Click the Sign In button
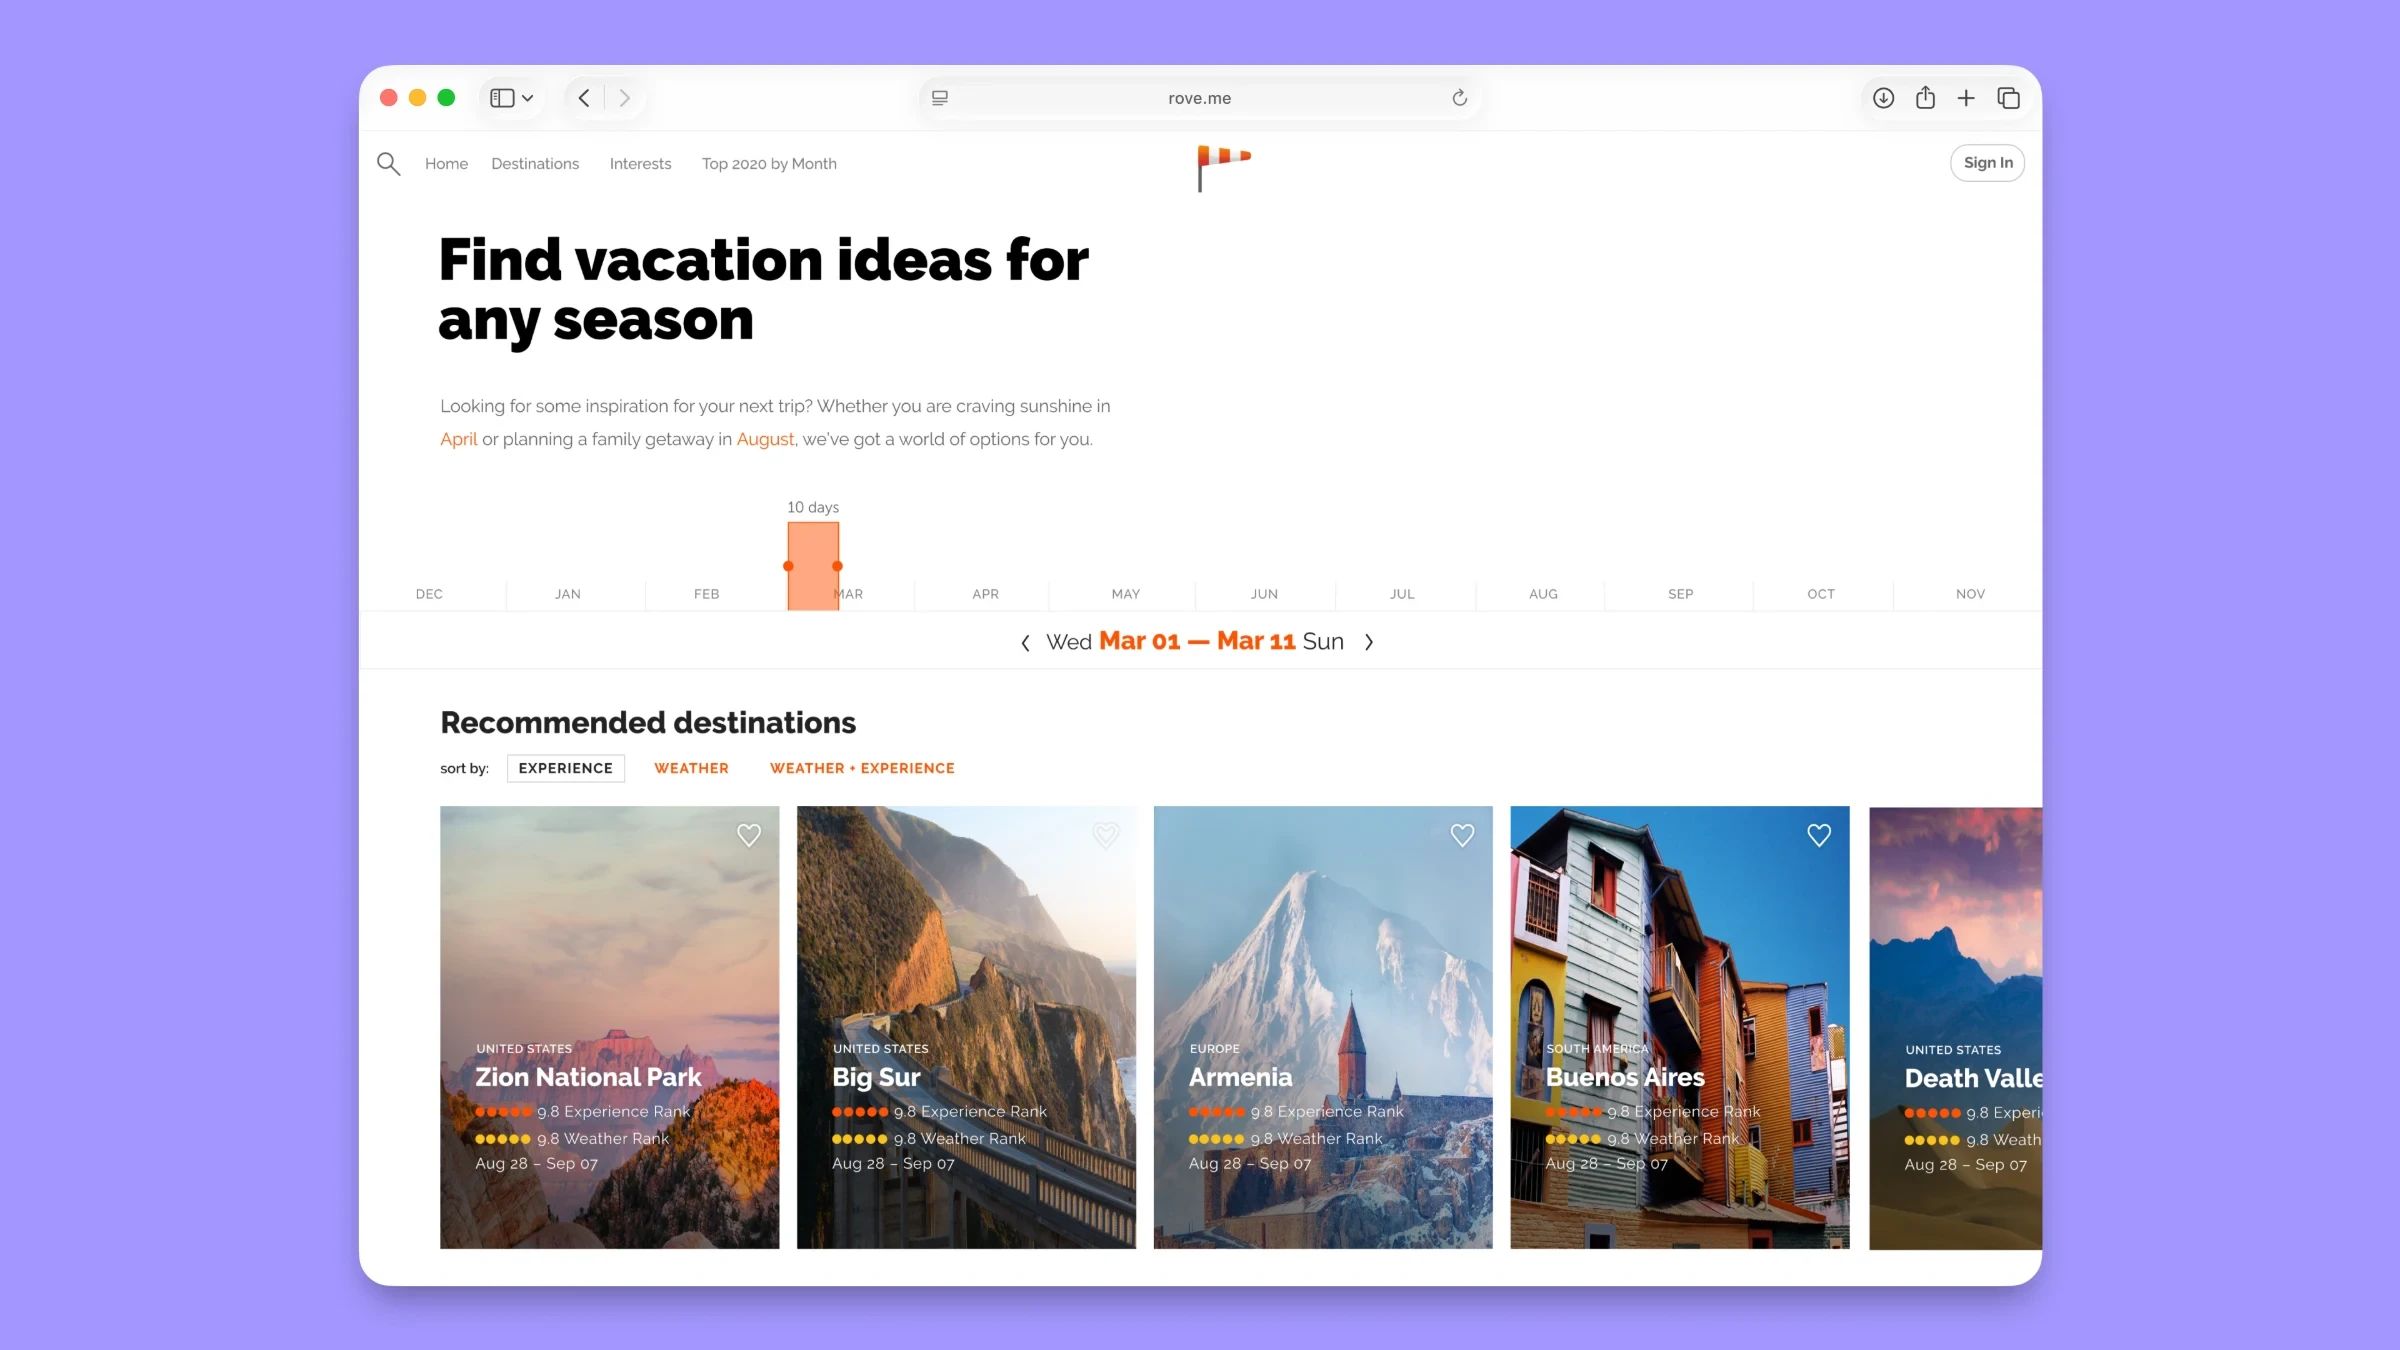 (1987, 163)
